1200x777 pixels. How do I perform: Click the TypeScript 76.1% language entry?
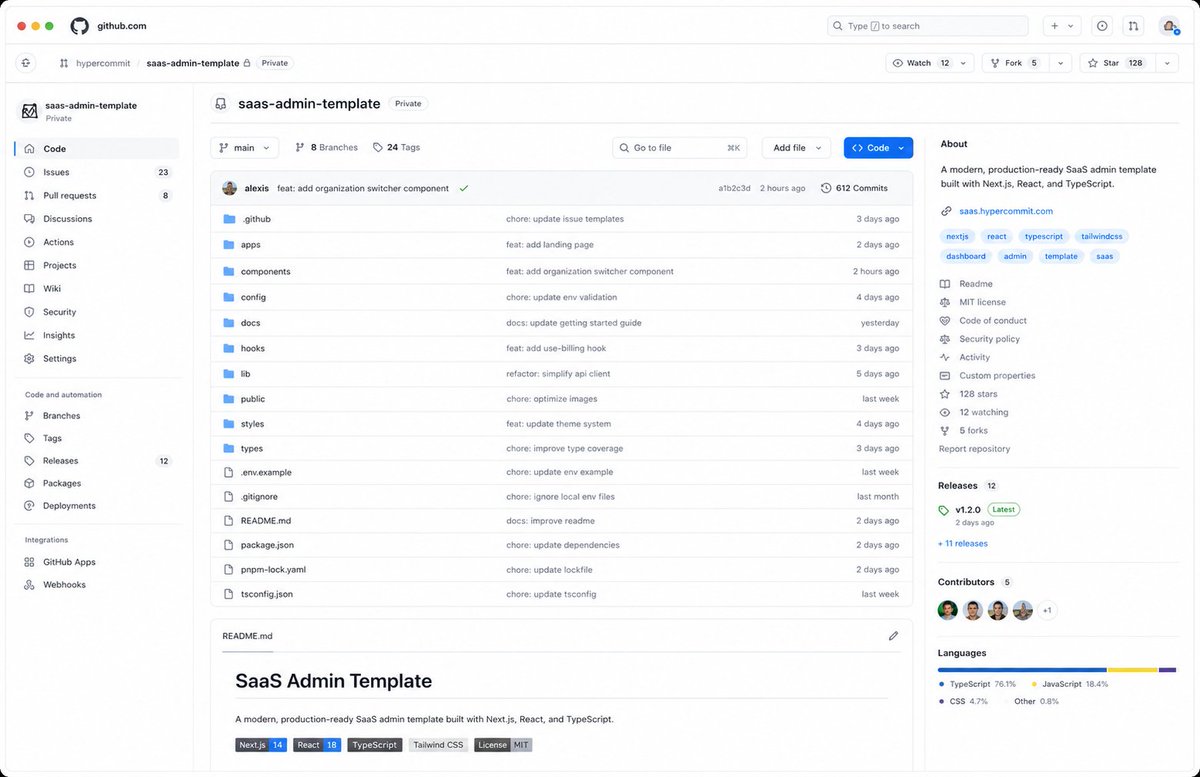click(x=977, y=684)
